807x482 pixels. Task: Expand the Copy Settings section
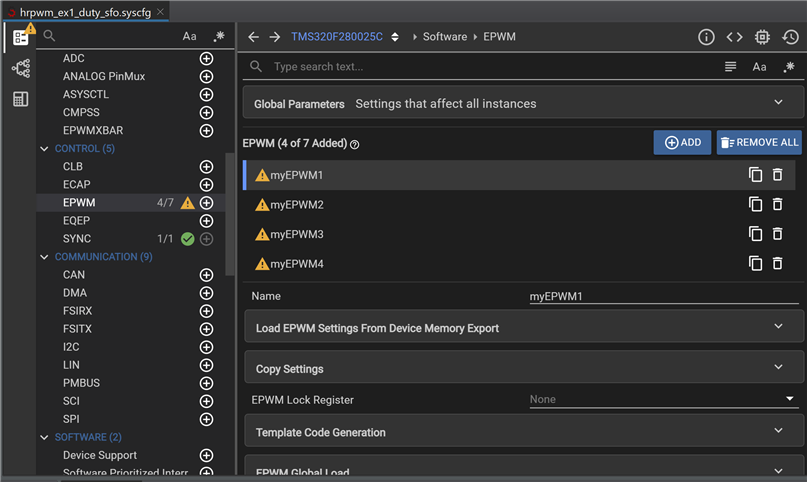779,368
